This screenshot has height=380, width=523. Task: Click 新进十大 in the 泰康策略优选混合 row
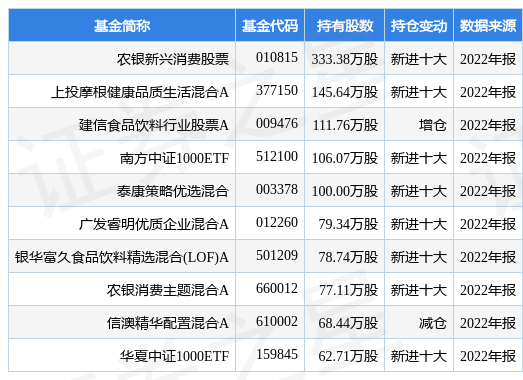[419, 192]
